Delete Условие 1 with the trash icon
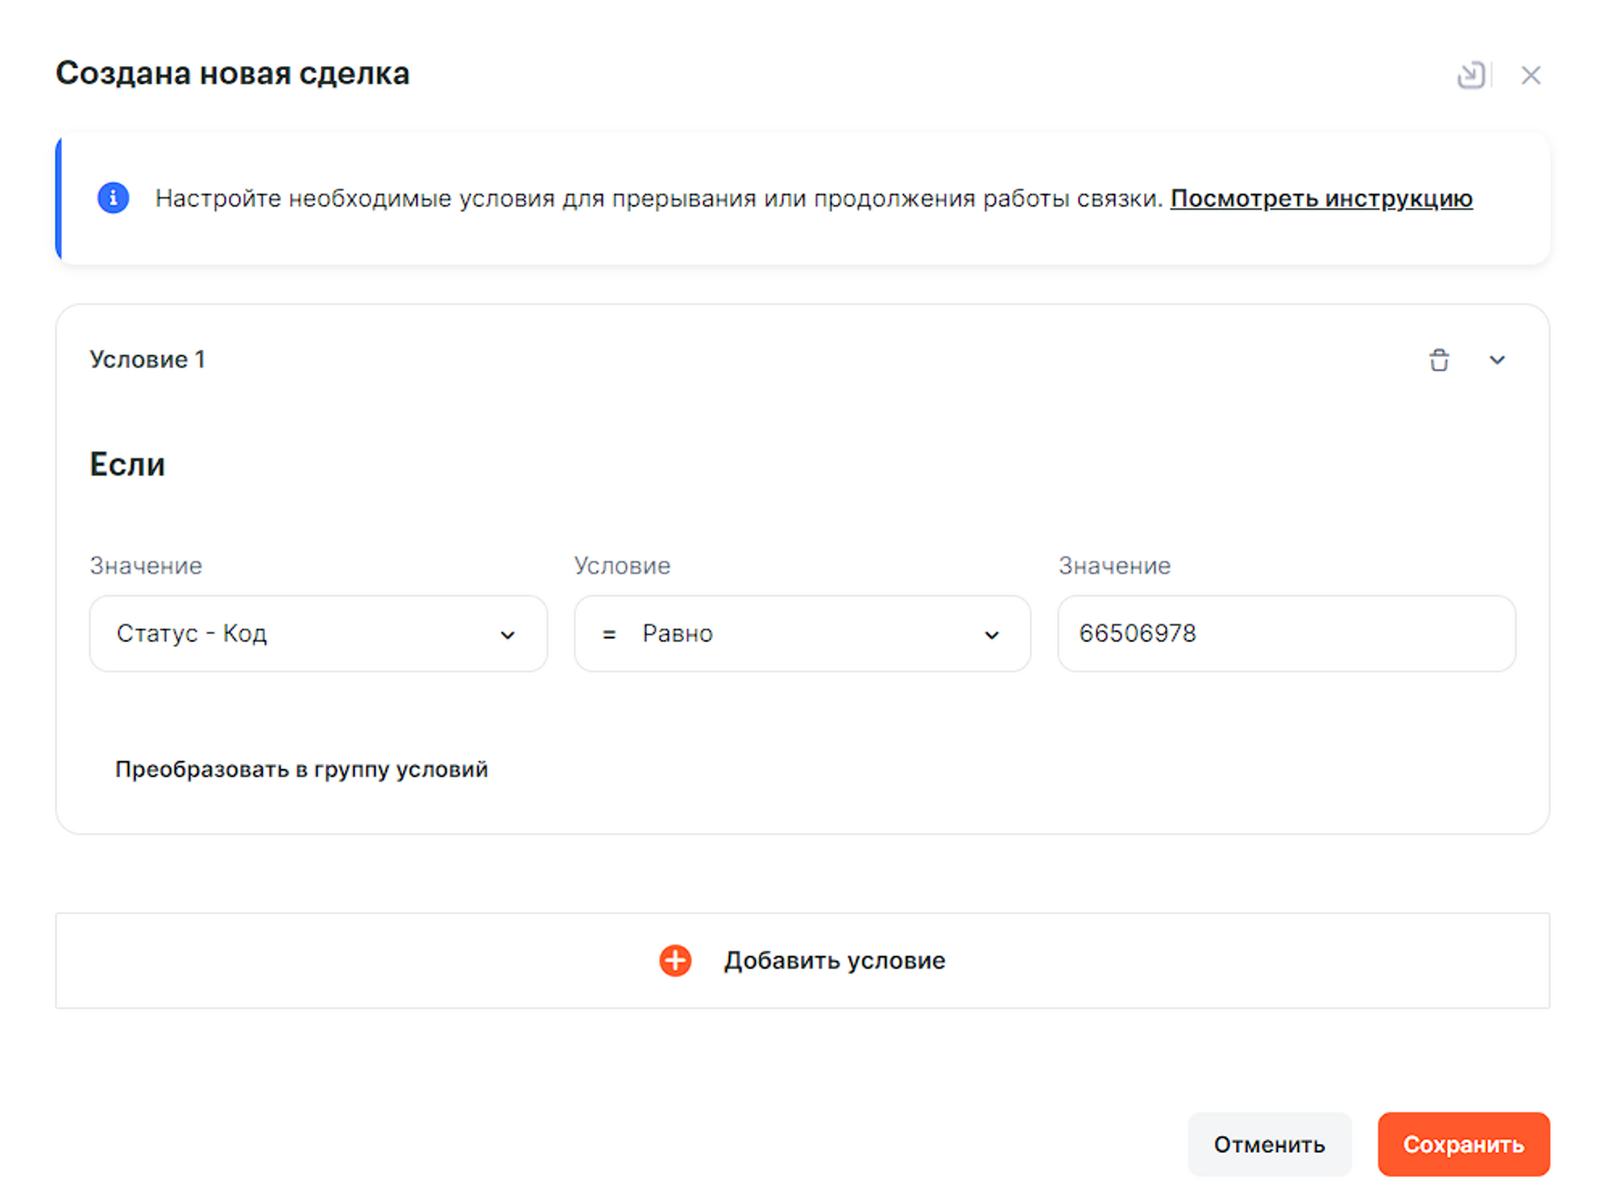The height and width of the screenshot is (1202, 1600). 1438,360
